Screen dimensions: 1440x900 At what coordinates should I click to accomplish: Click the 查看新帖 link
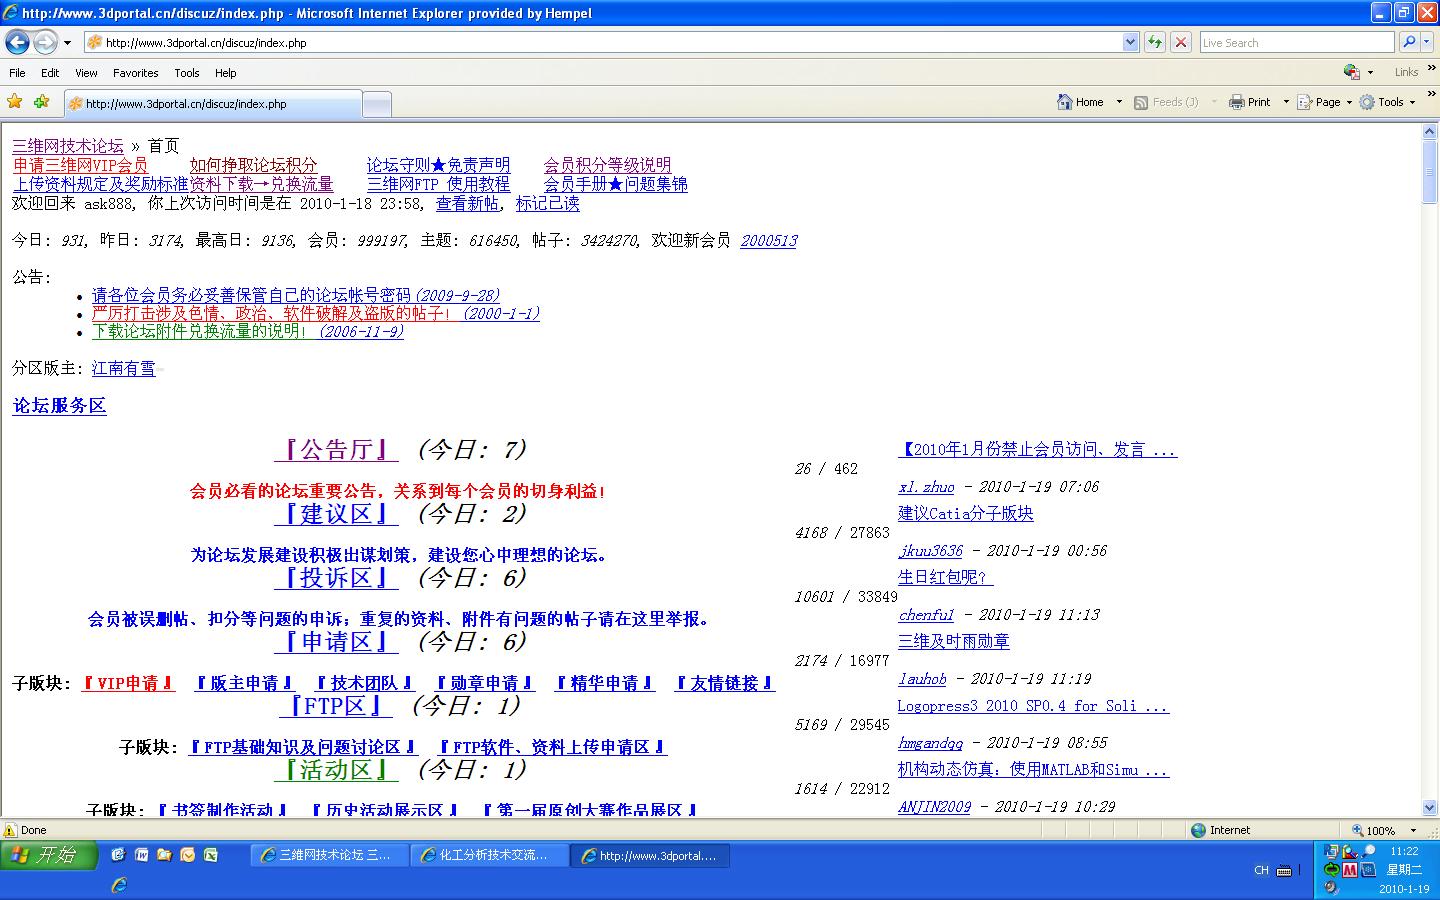(467, 203)
